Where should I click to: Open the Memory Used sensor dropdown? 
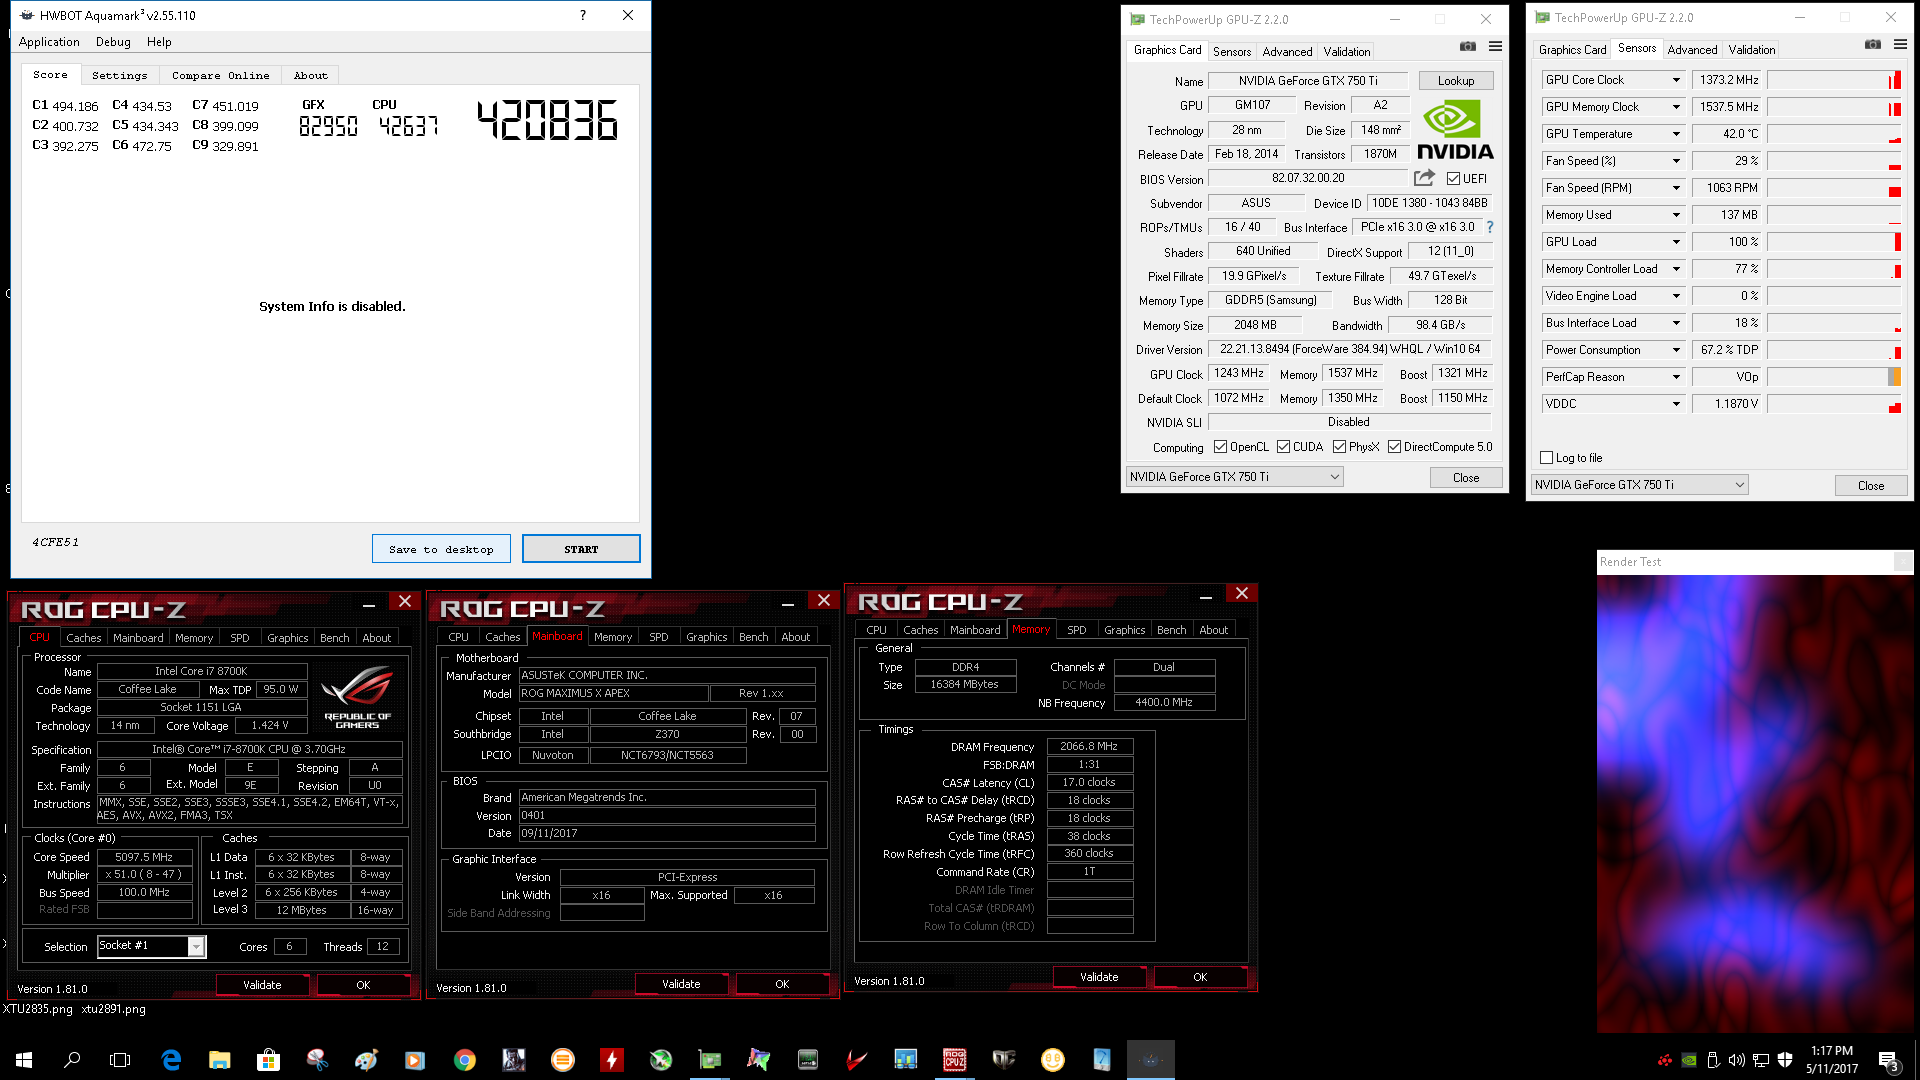click(x=1676, y=215)
